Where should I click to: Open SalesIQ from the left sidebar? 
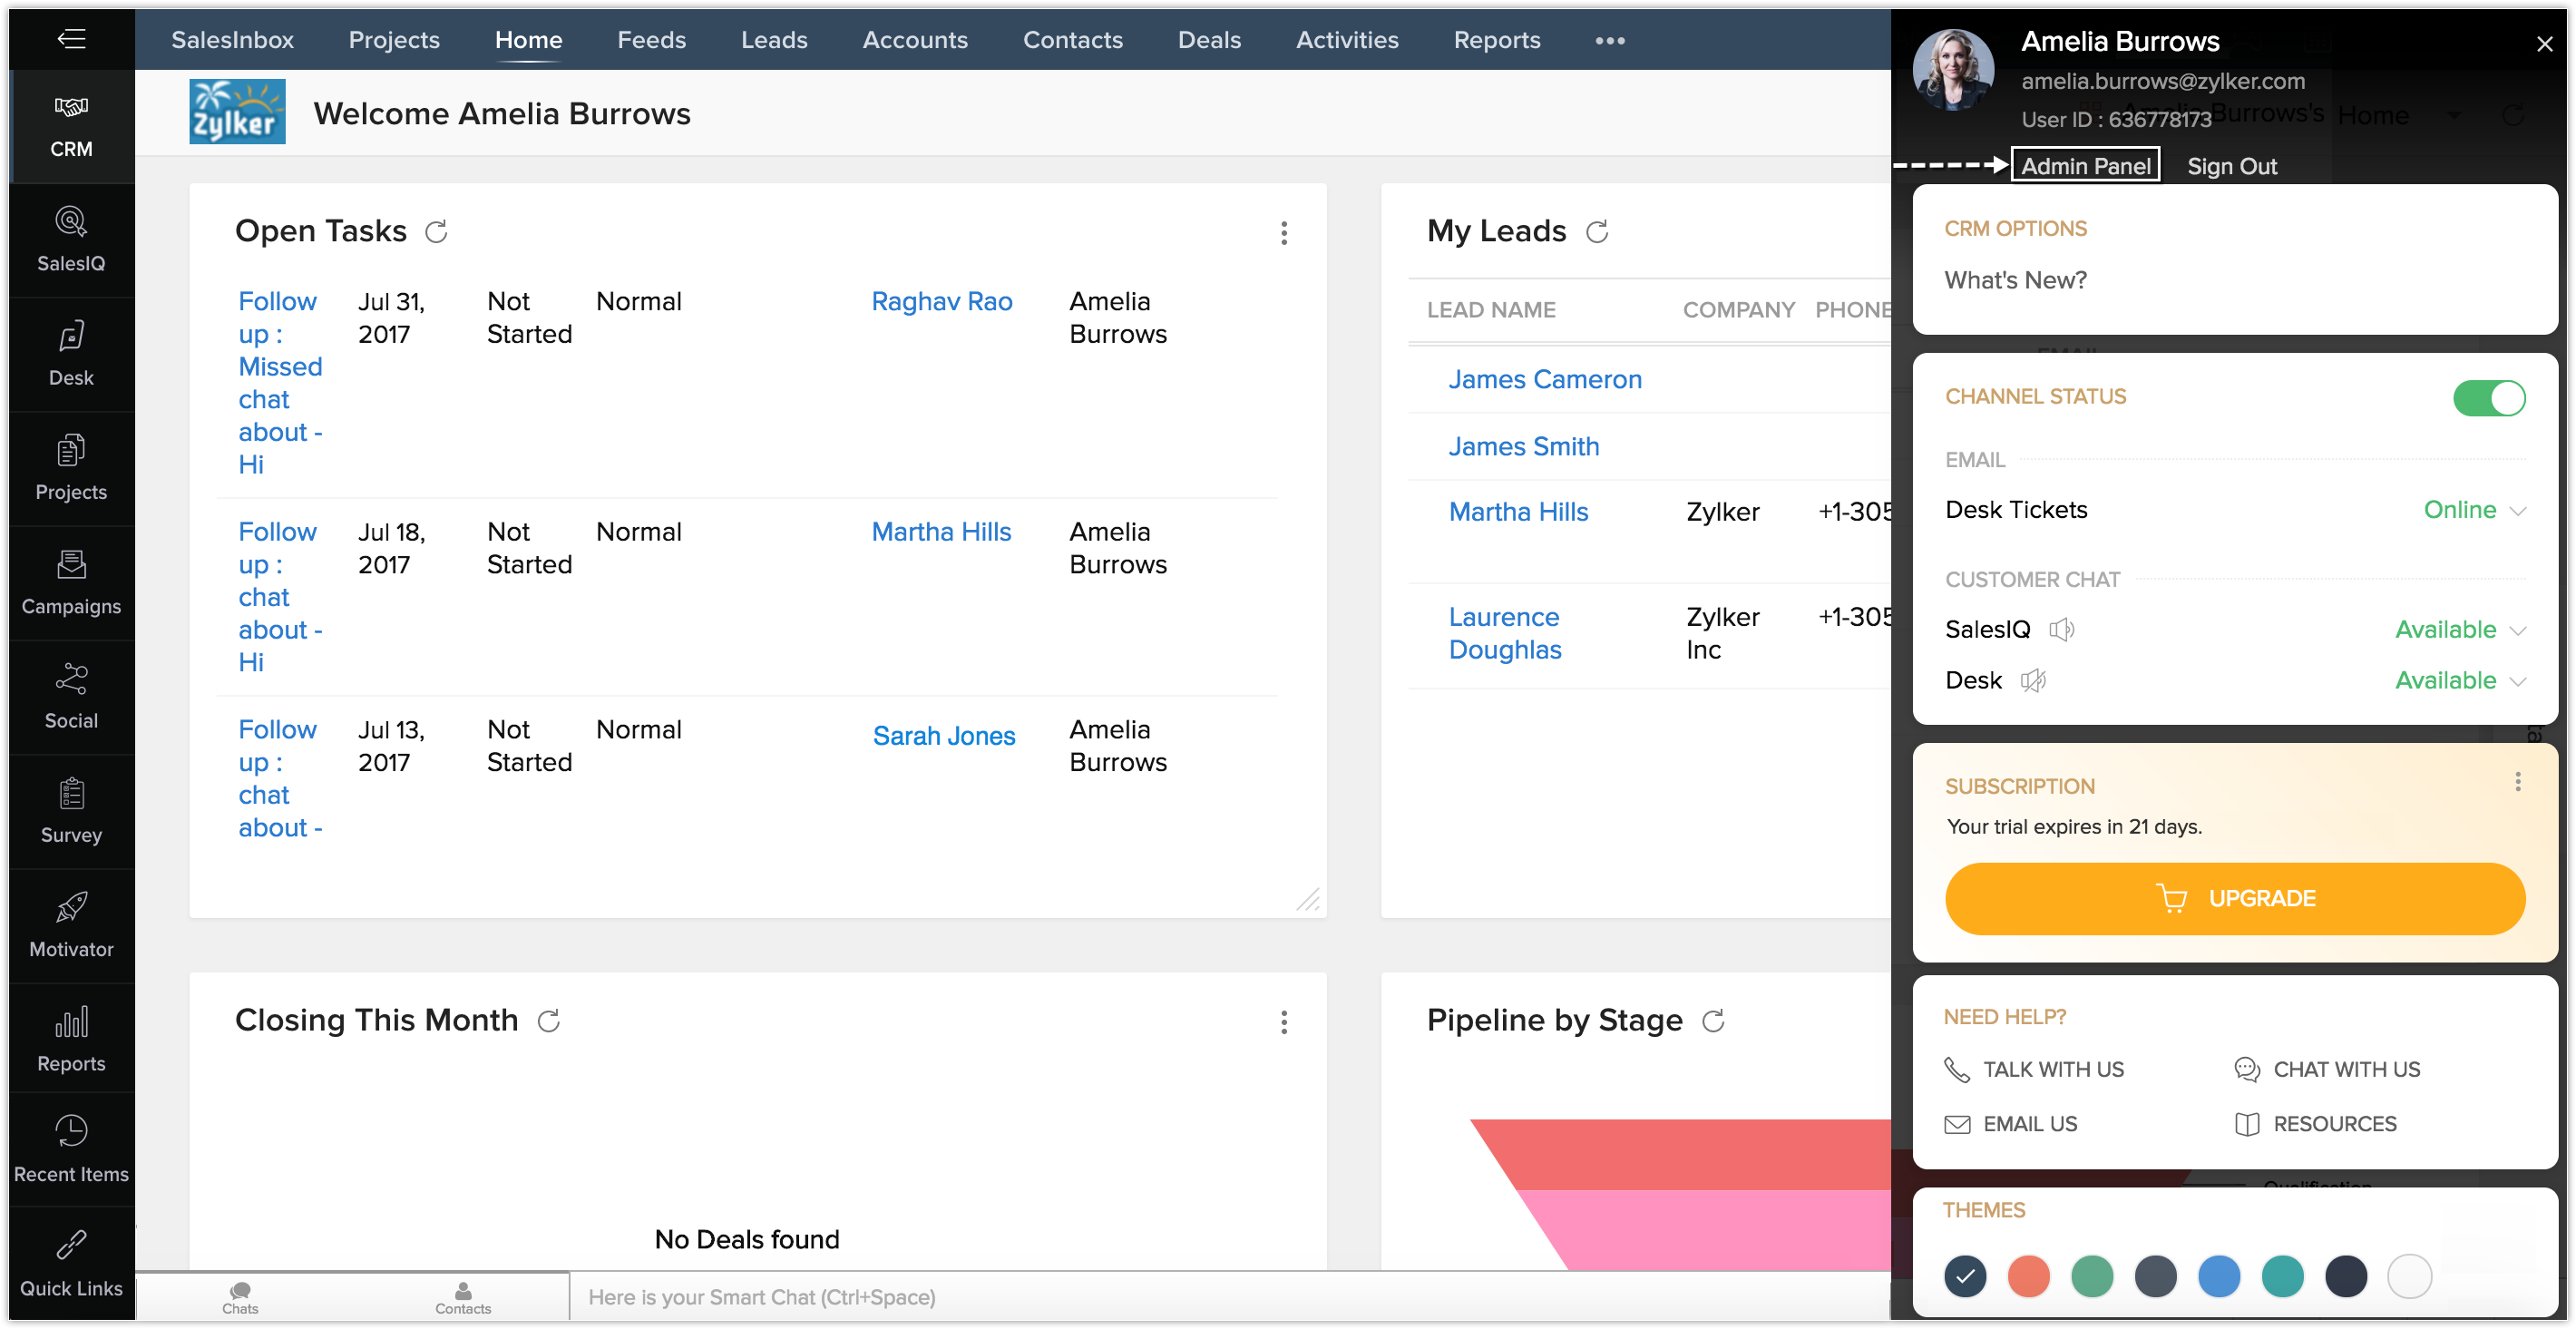[x=71, y=239]
